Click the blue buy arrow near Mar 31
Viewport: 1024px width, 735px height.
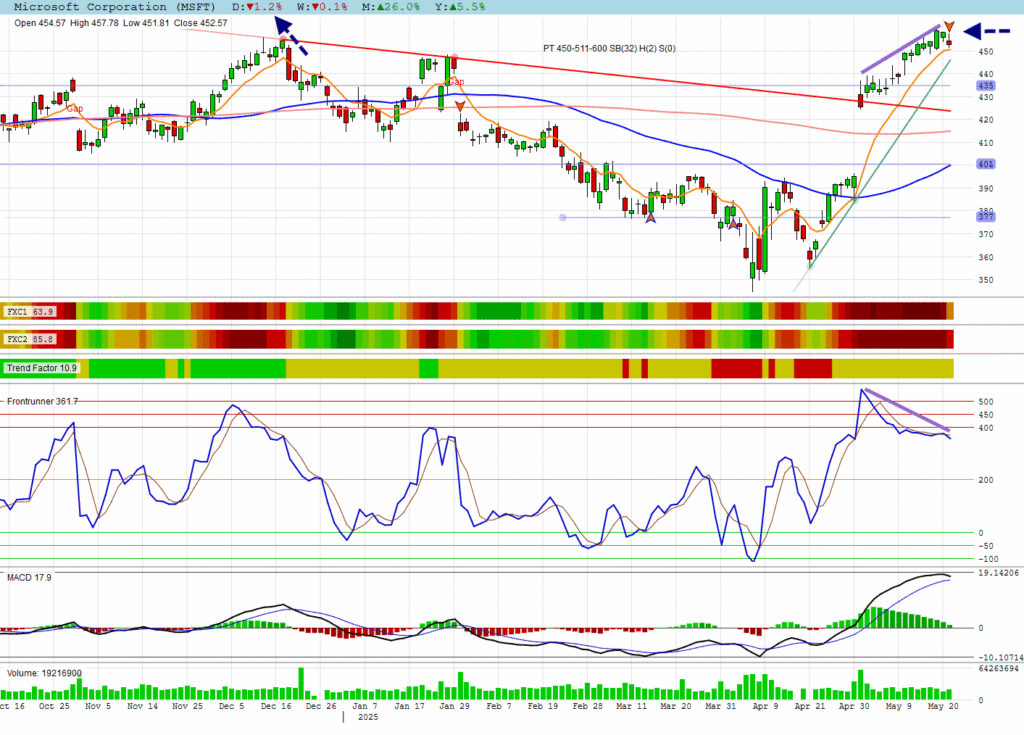(733, 224)
